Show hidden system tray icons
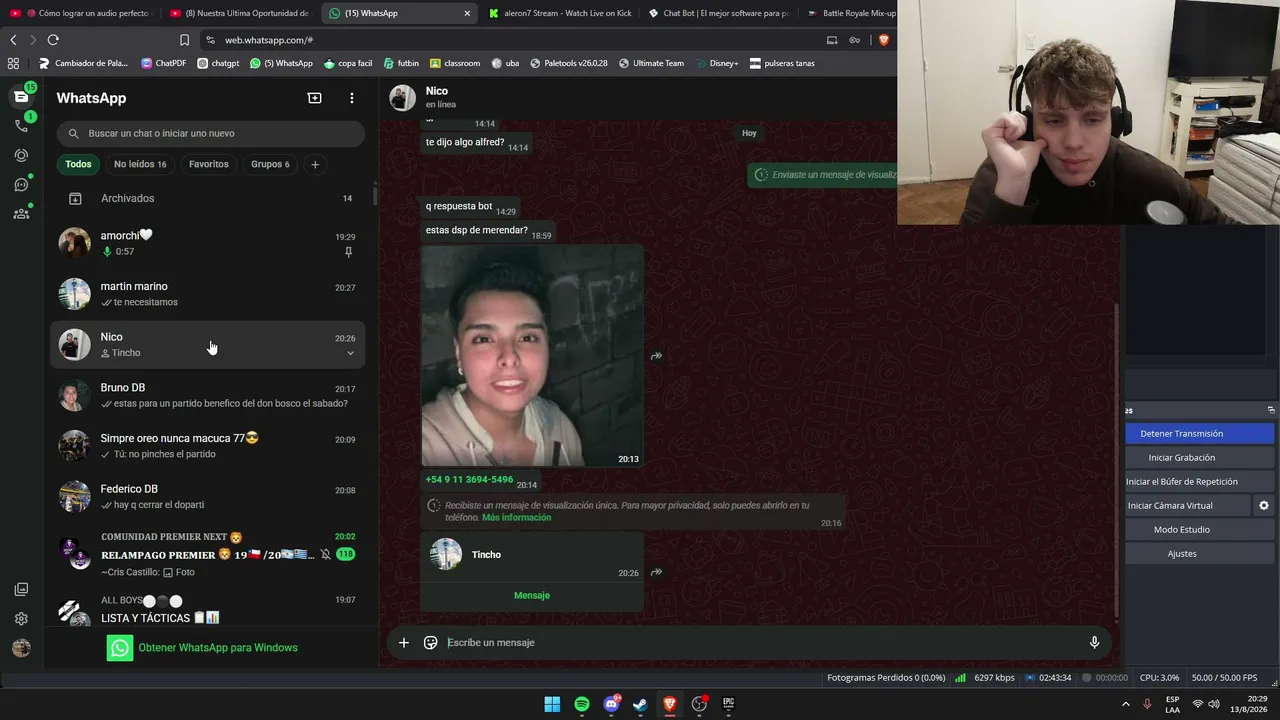 (x=1126, y=704)
